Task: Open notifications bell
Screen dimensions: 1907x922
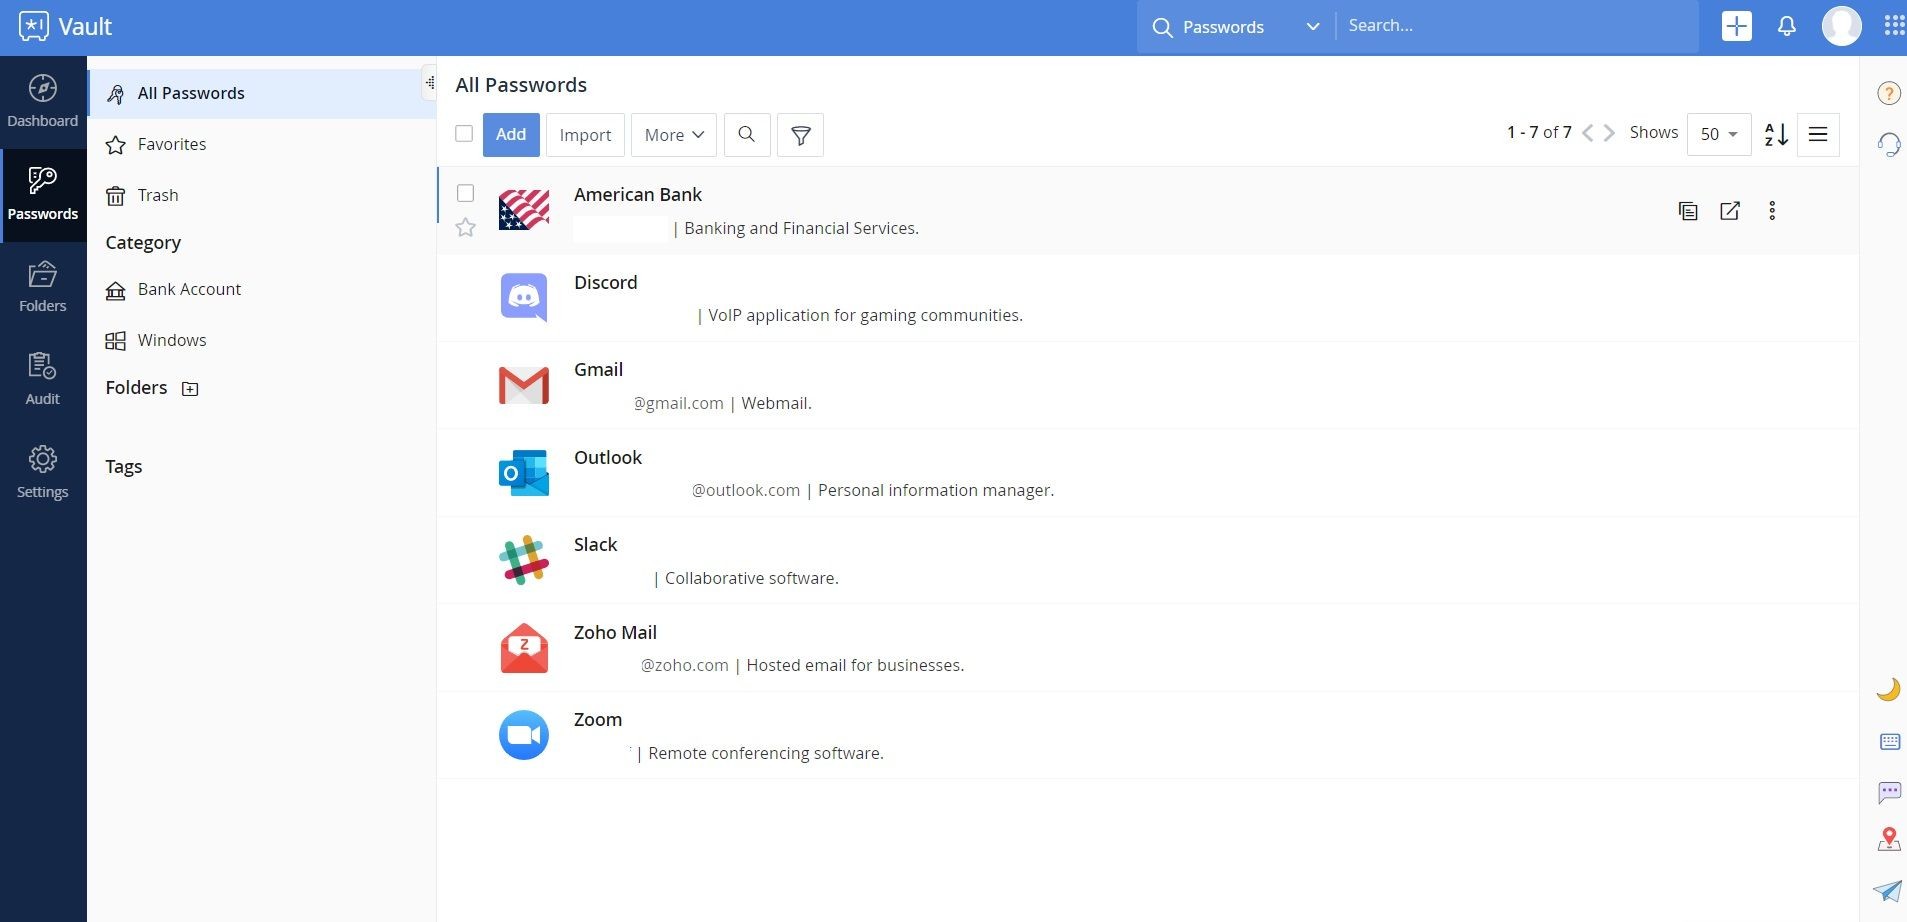Action: click(x=1787, y=26)
